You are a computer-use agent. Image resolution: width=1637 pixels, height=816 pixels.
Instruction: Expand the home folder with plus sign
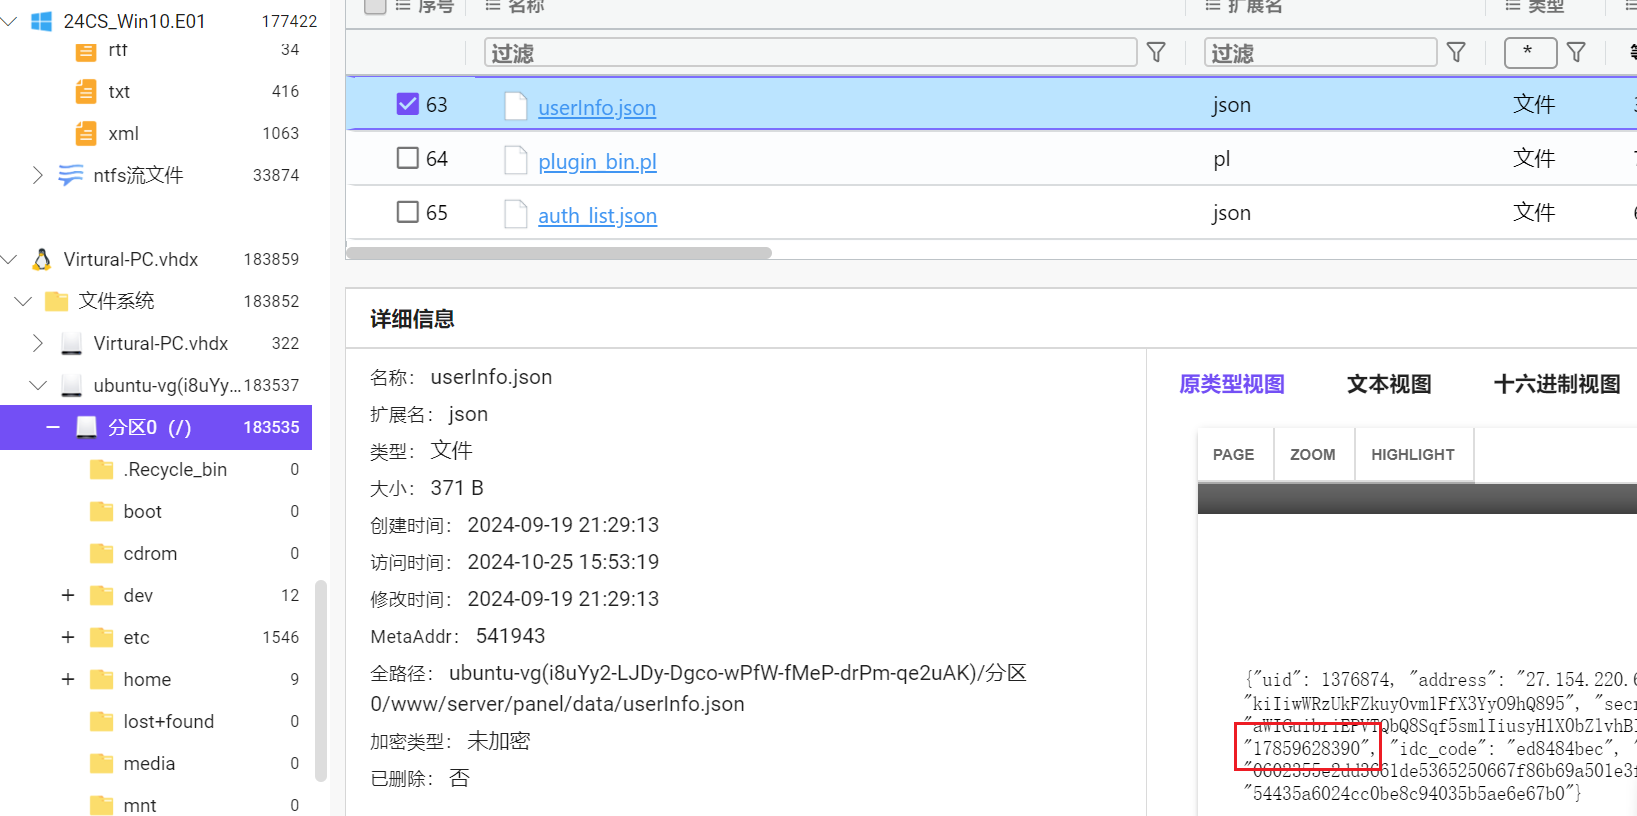tap(68, 680)
